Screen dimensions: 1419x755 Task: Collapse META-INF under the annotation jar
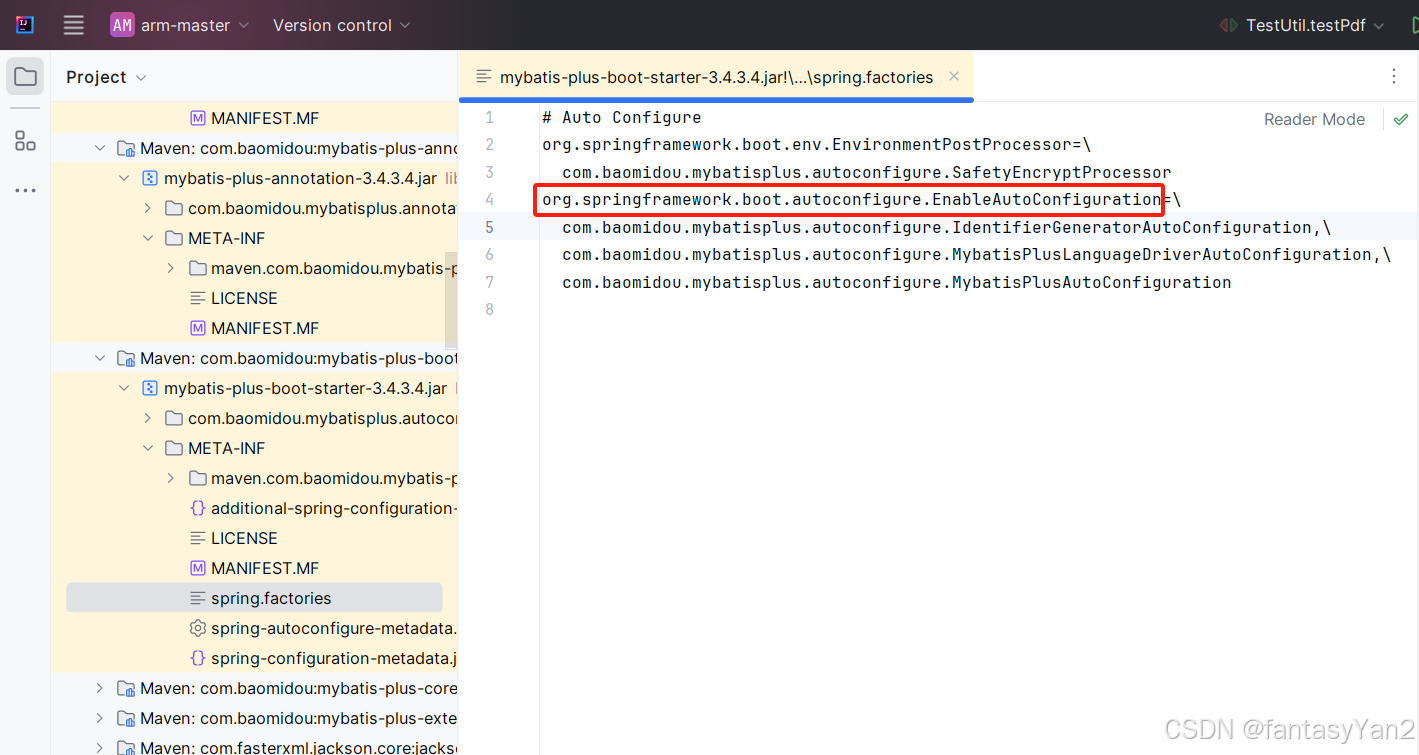(148, 238)
